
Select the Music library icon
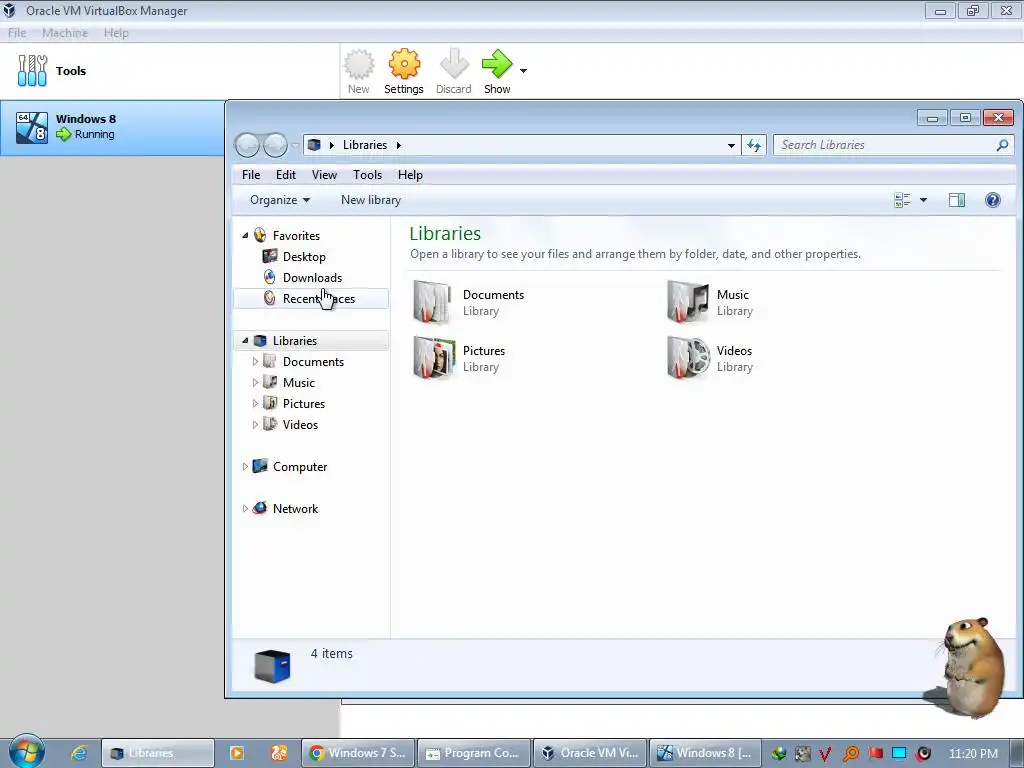[x=687, y=302]
